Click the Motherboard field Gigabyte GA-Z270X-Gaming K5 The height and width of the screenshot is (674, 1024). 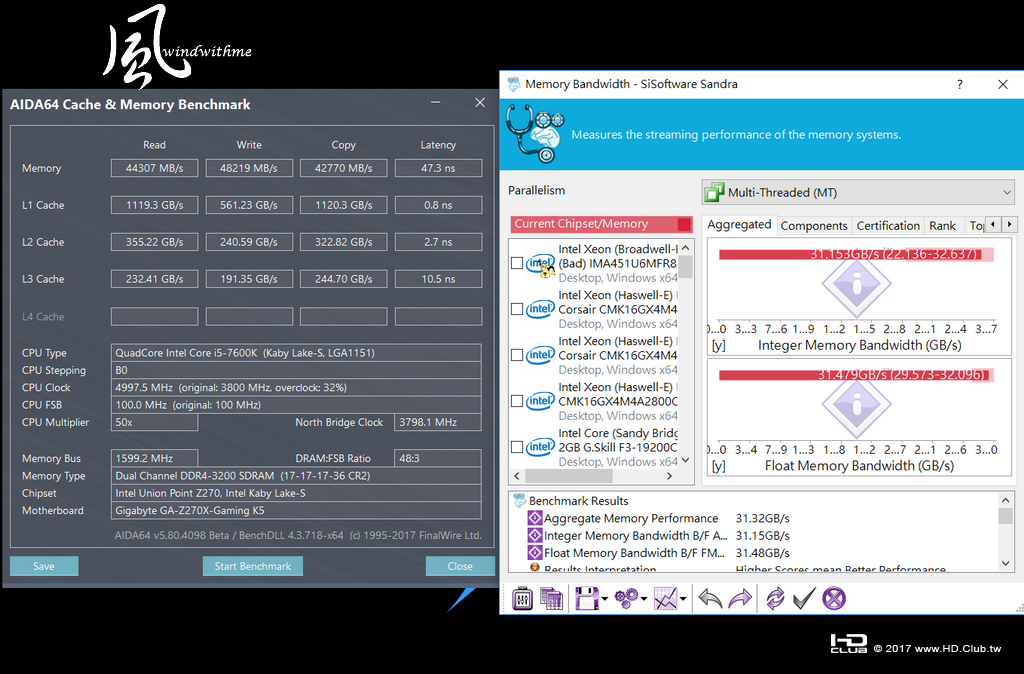(x=296, y=510)
